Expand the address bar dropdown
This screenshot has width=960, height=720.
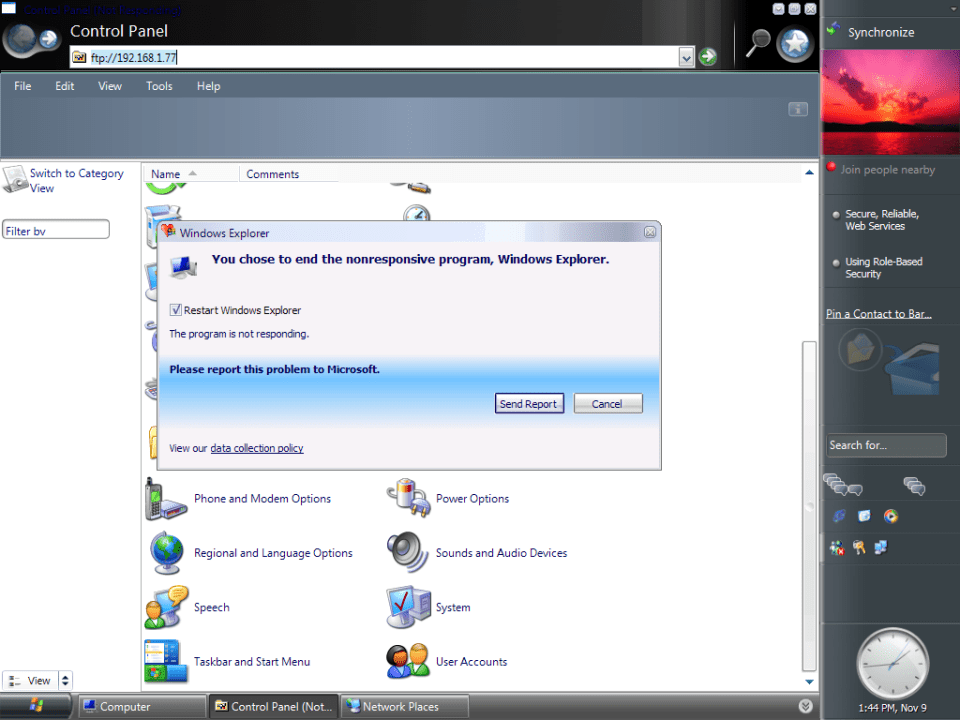[x=686, y=57]
